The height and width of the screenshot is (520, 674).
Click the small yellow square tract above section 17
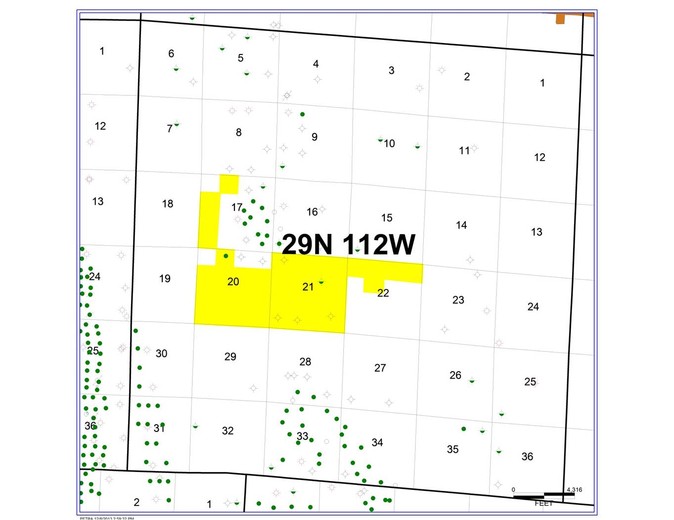point(229,184)
